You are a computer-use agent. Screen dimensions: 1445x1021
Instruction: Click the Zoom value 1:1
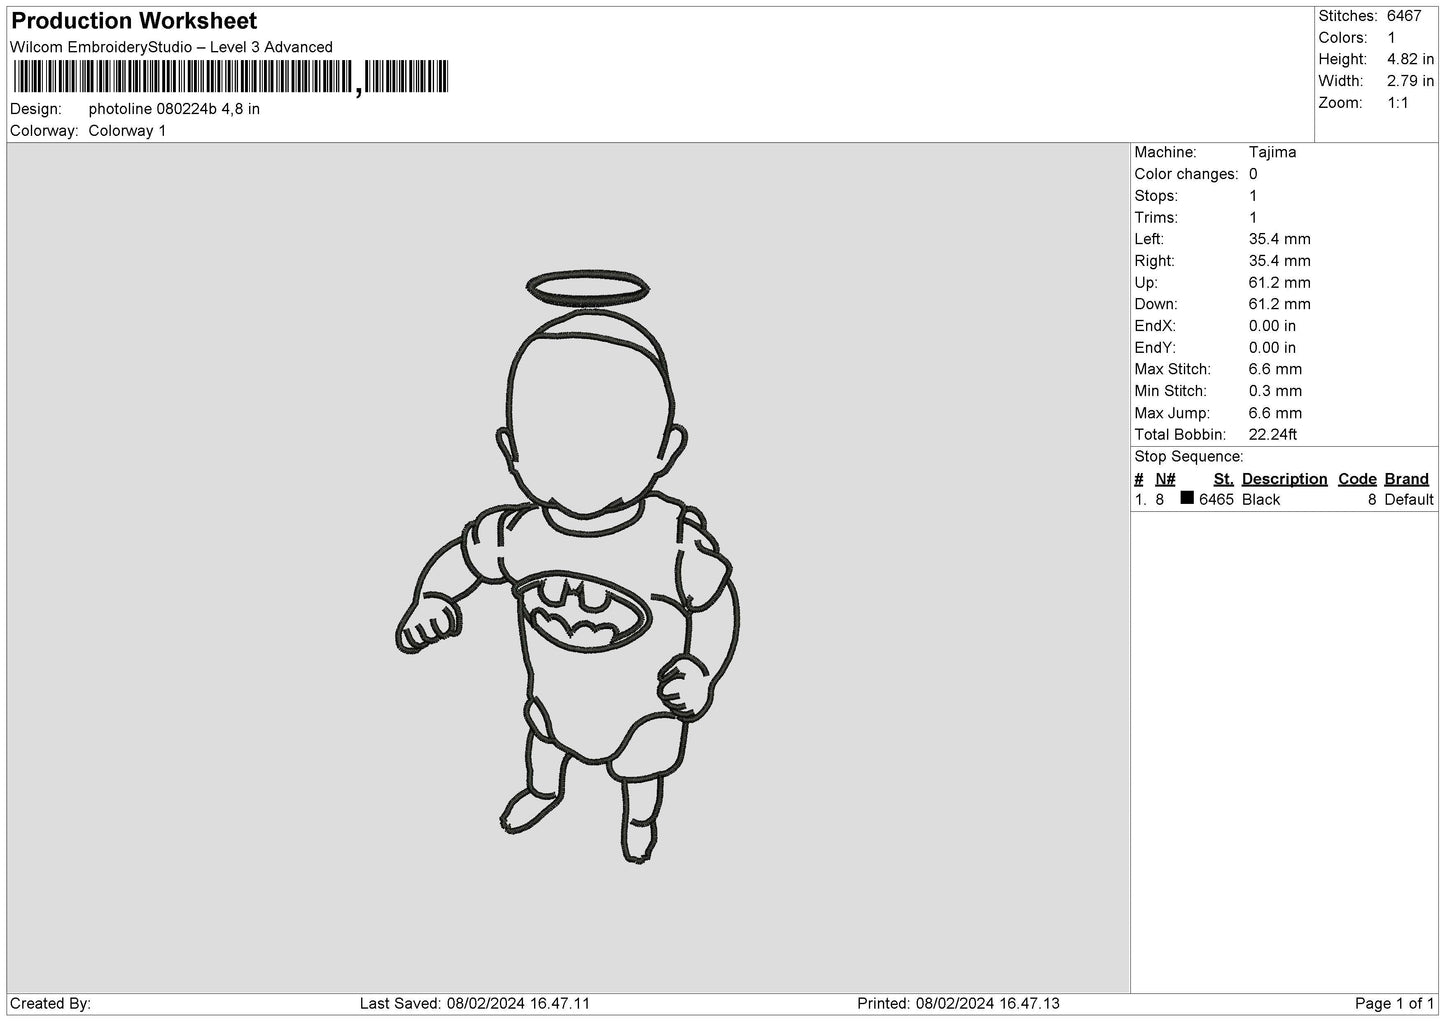pos(1397,103)
